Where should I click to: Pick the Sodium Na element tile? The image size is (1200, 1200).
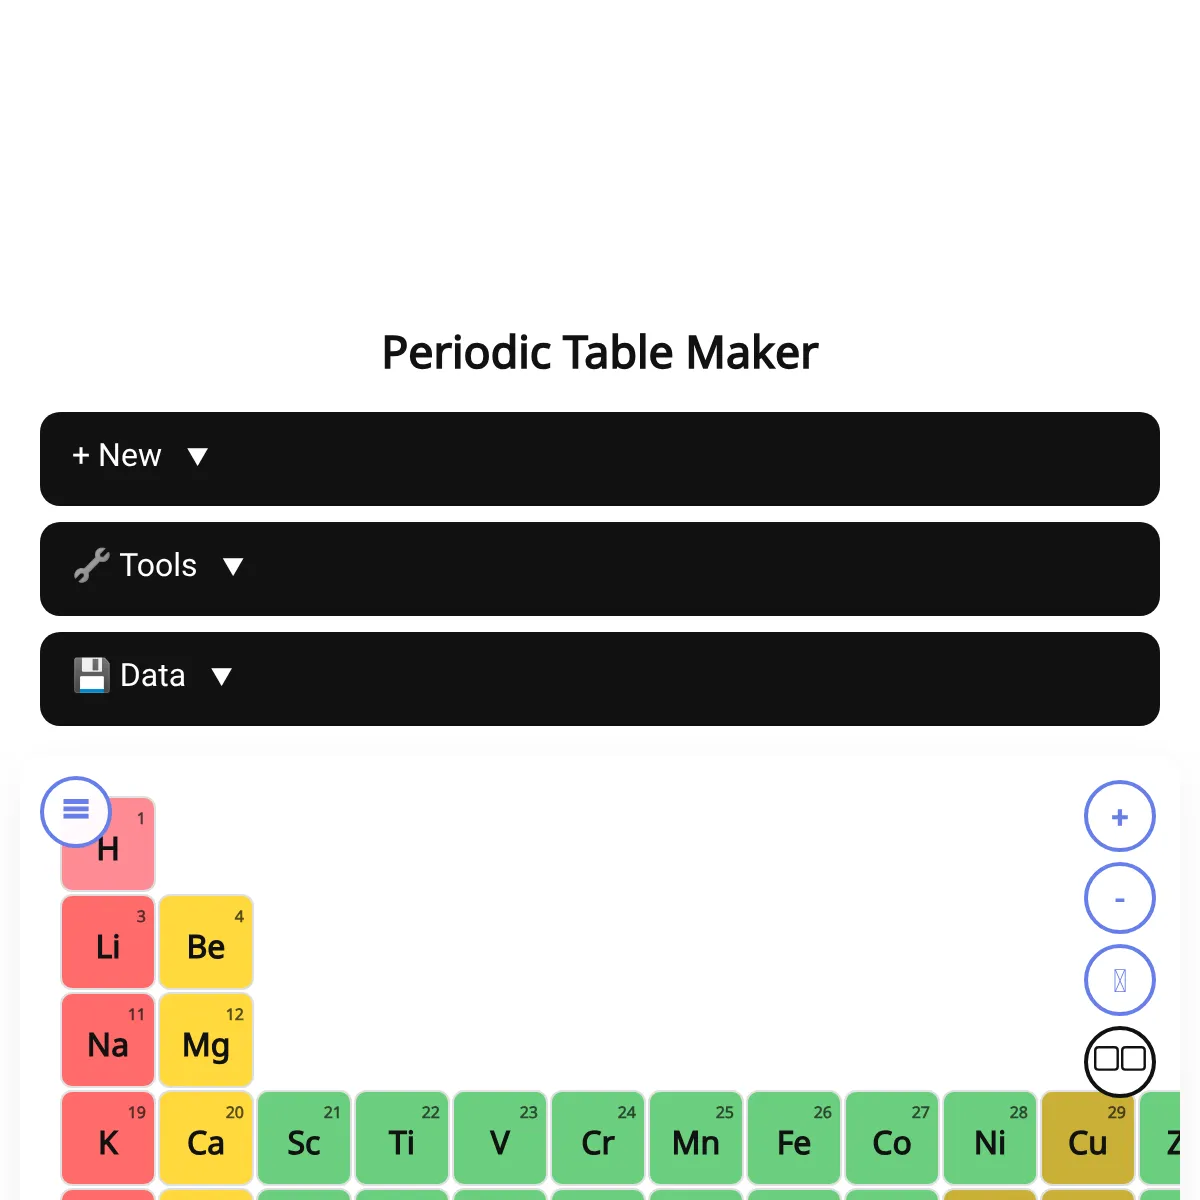click(x=108, y=1041)
